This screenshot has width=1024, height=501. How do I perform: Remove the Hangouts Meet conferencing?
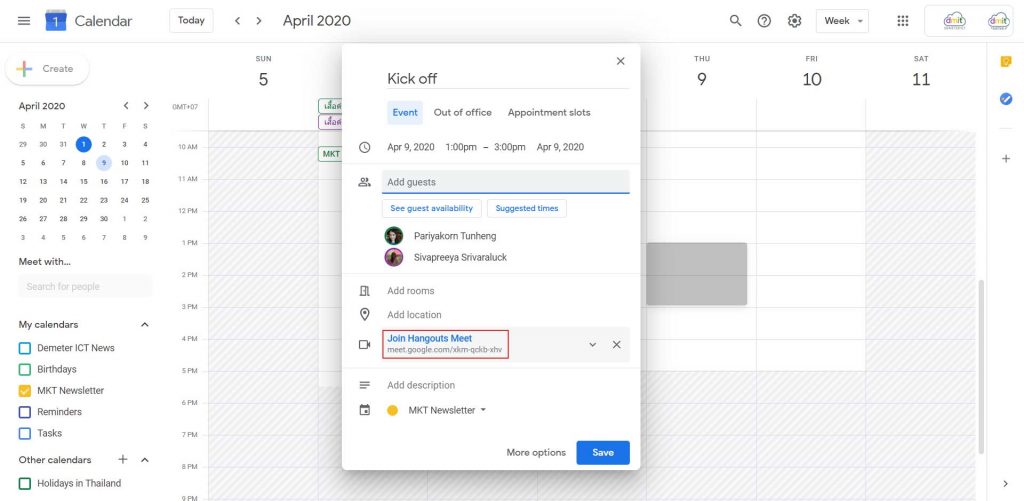point(616,344)
